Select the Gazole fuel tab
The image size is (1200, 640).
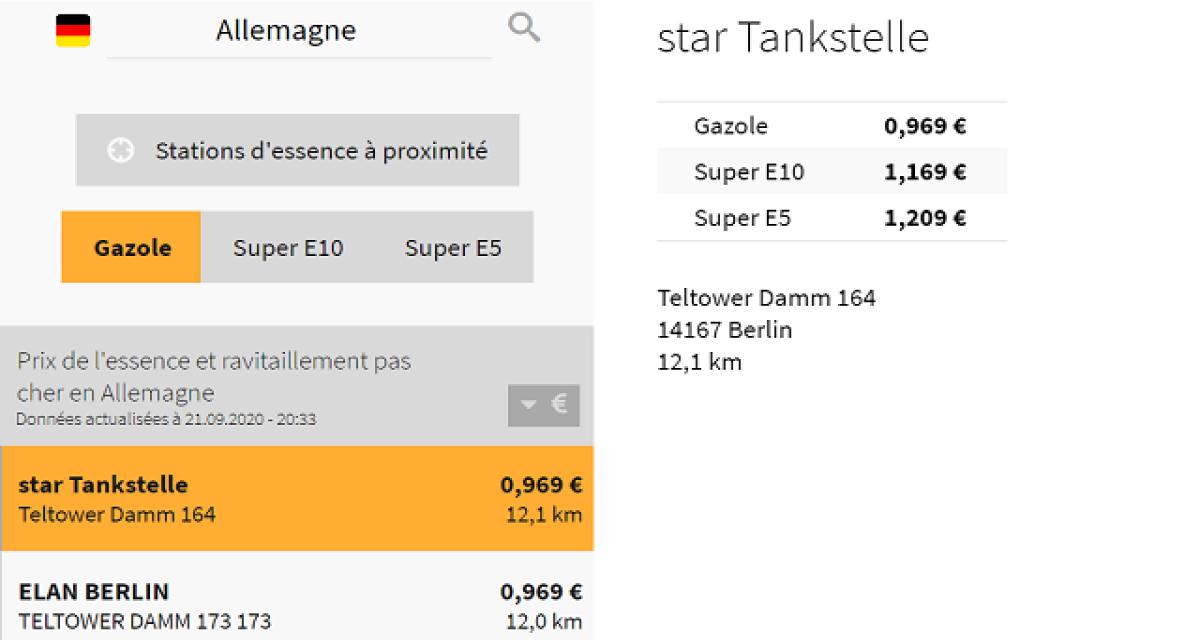tap(132, 248)
